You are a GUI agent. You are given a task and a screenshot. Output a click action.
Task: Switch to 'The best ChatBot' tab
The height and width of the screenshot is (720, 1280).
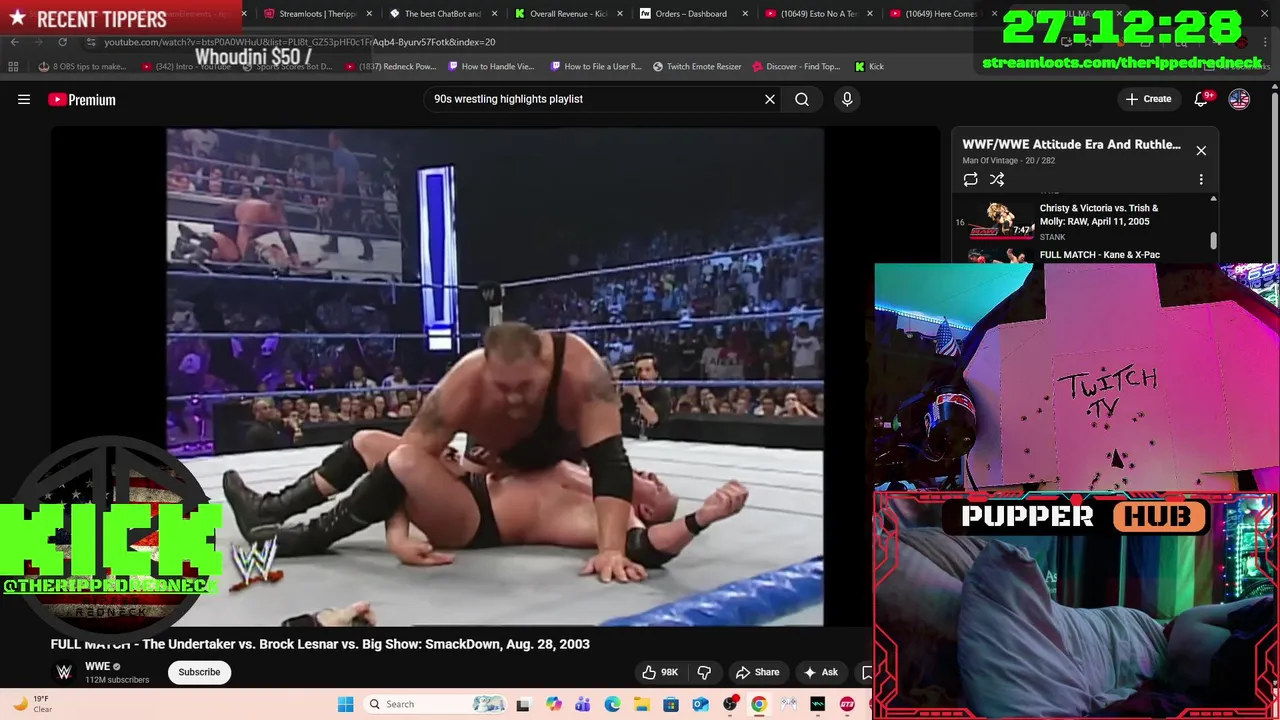click(x=442, y=14)
